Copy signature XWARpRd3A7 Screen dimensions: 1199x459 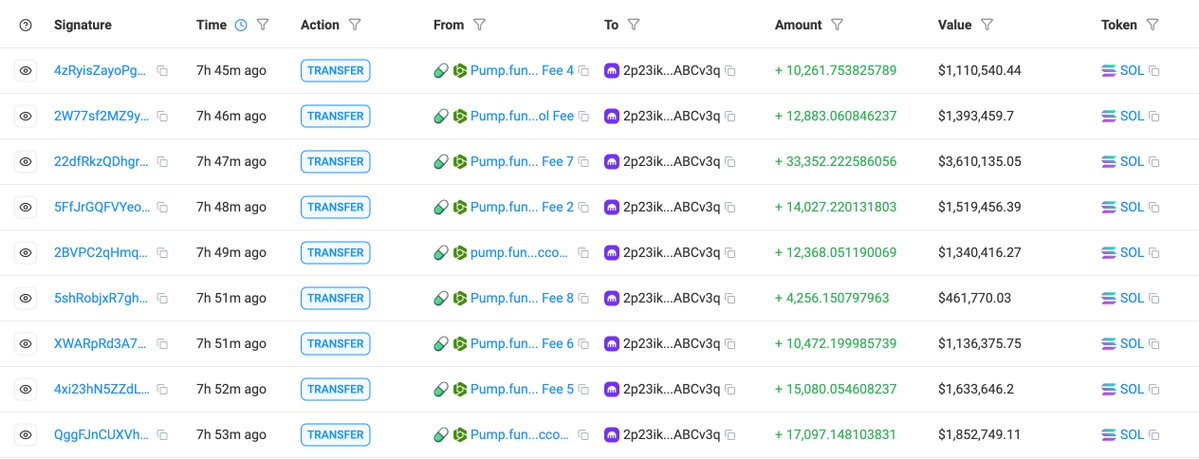coord(162,344)
